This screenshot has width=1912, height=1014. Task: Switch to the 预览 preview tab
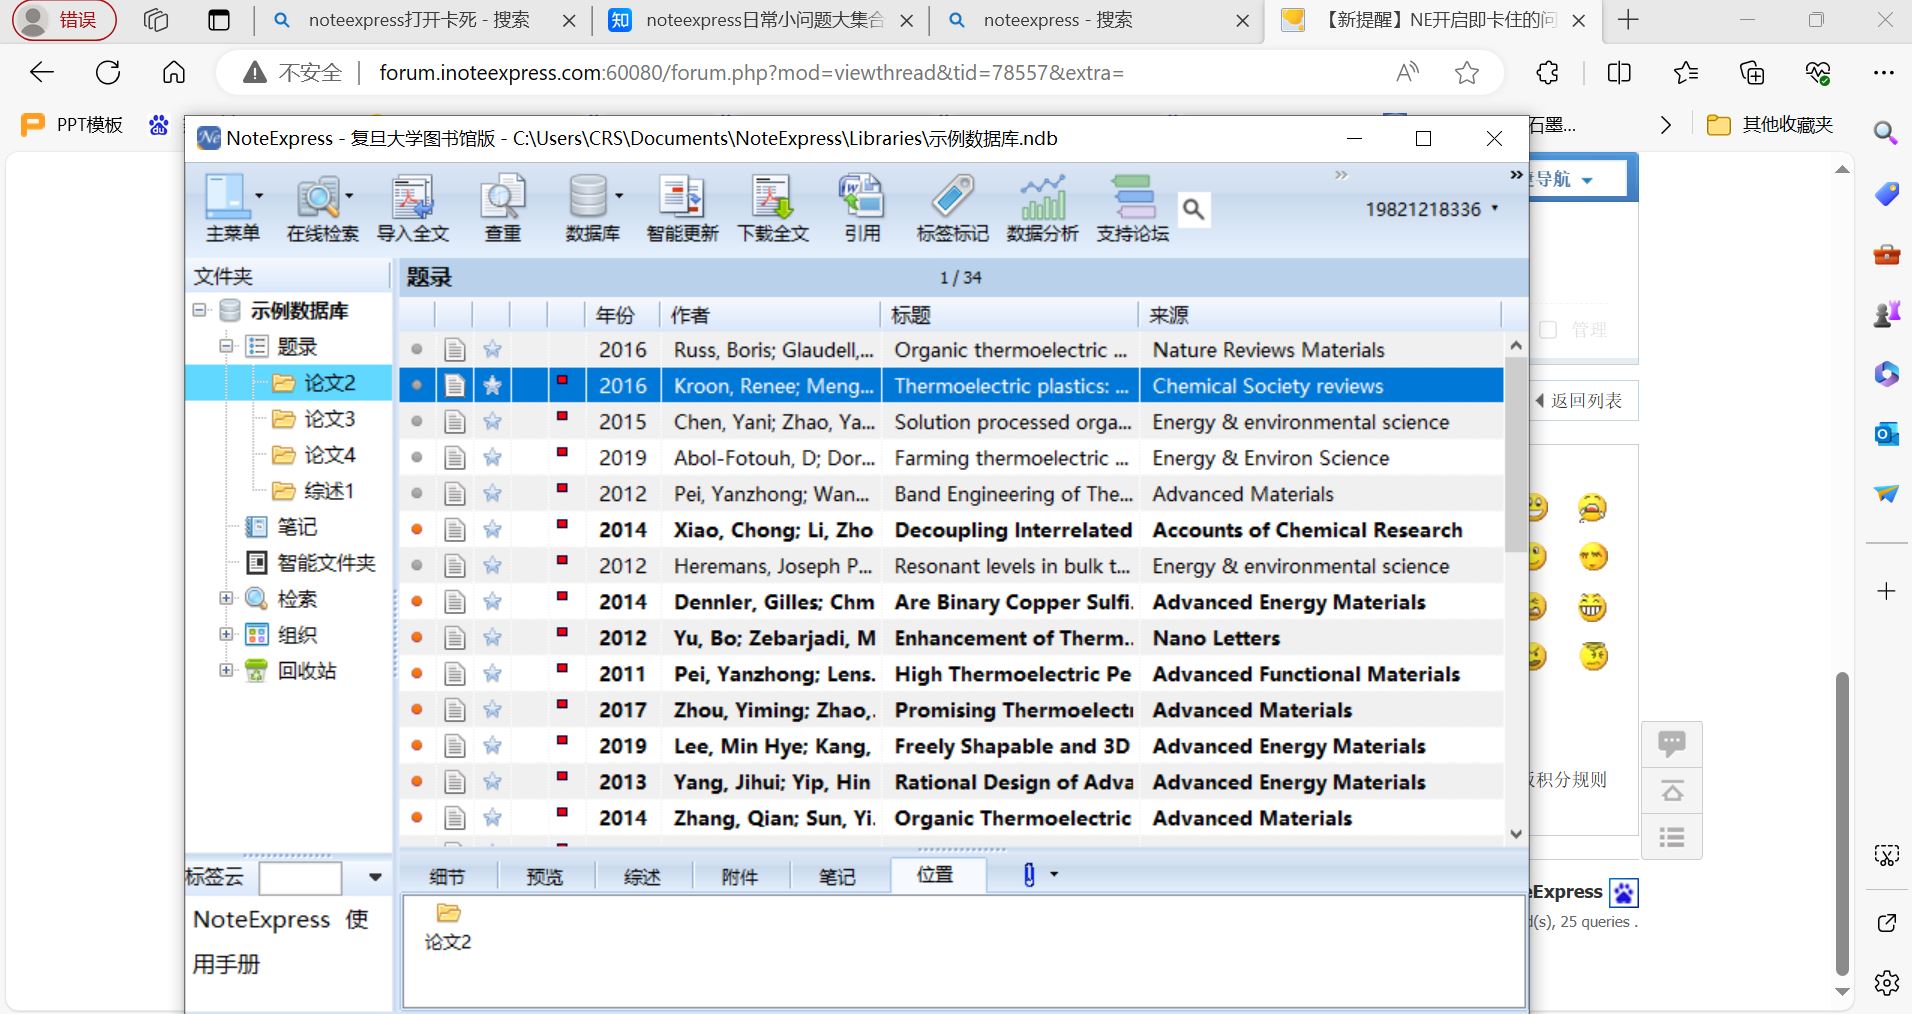click(545, 877)
